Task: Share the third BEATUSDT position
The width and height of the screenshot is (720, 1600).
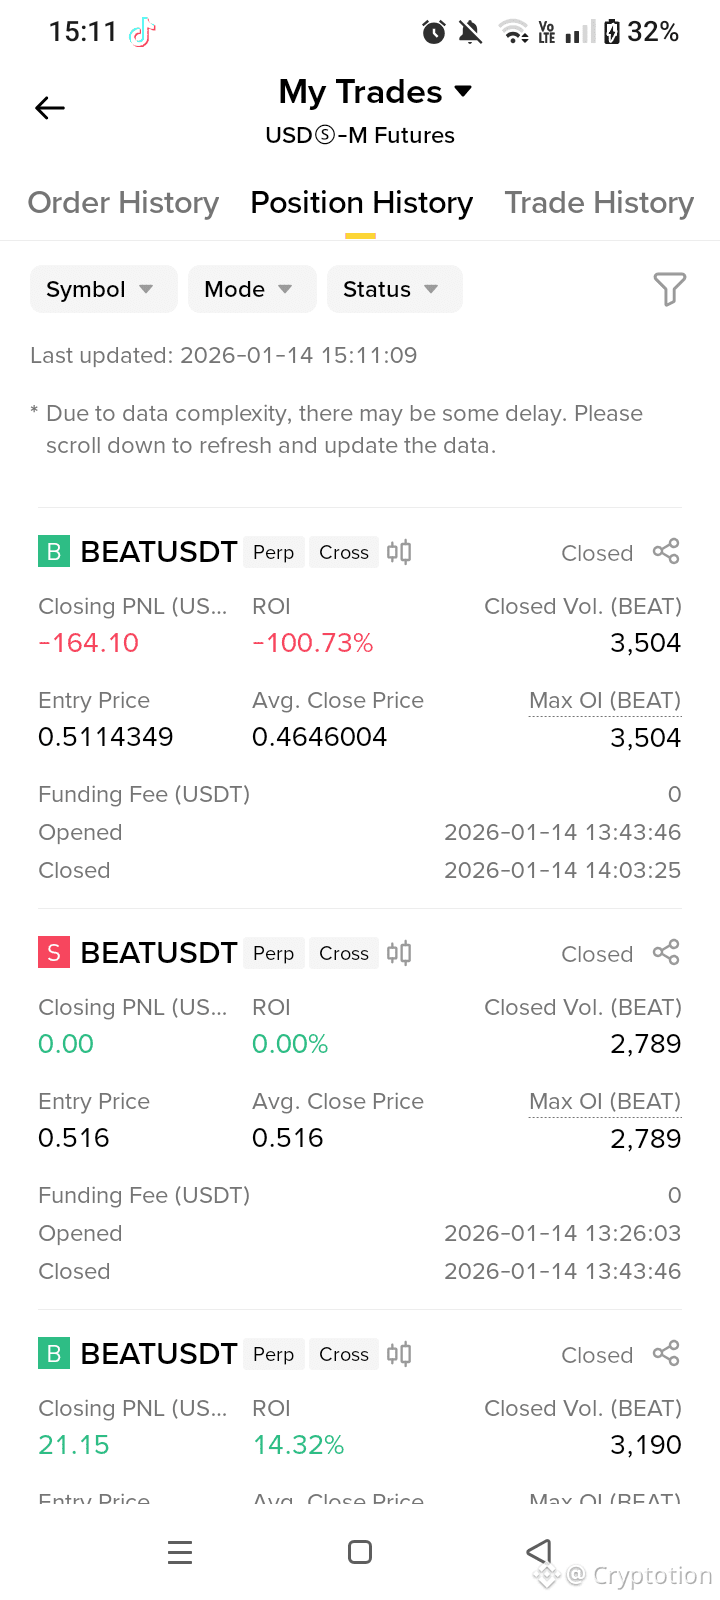Action: [666, 1354]
